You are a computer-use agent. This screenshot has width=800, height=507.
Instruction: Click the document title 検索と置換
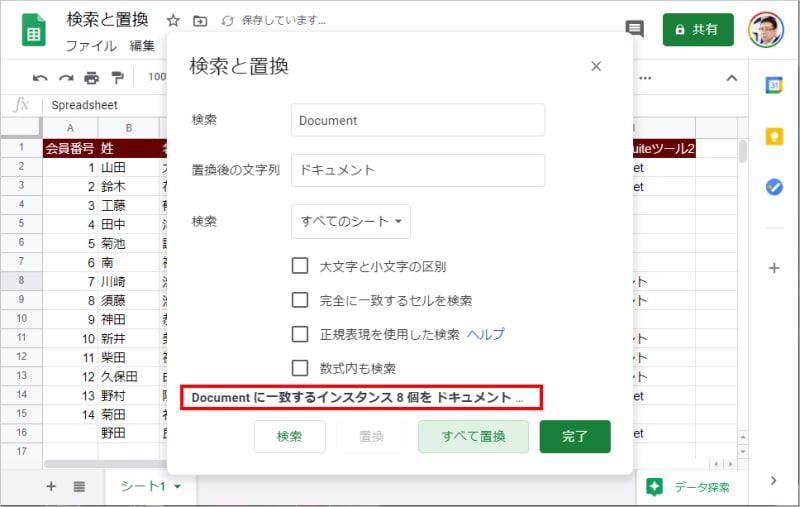click(x=107, y=20)
